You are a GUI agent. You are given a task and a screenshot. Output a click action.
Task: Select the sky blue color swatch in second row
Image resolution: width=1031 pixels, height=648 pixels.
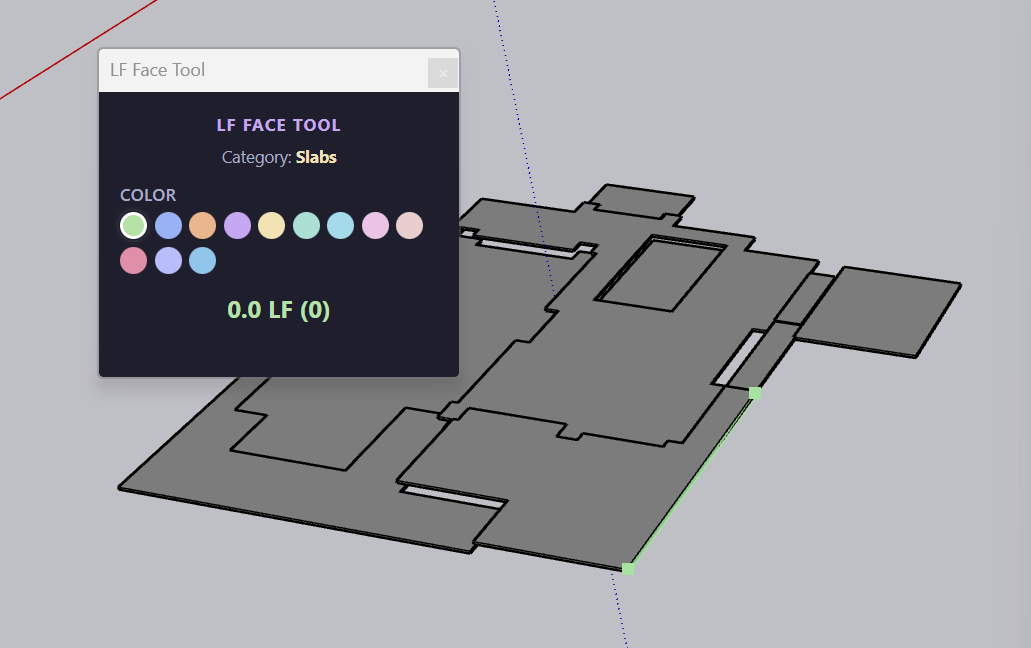pos(202,260)
